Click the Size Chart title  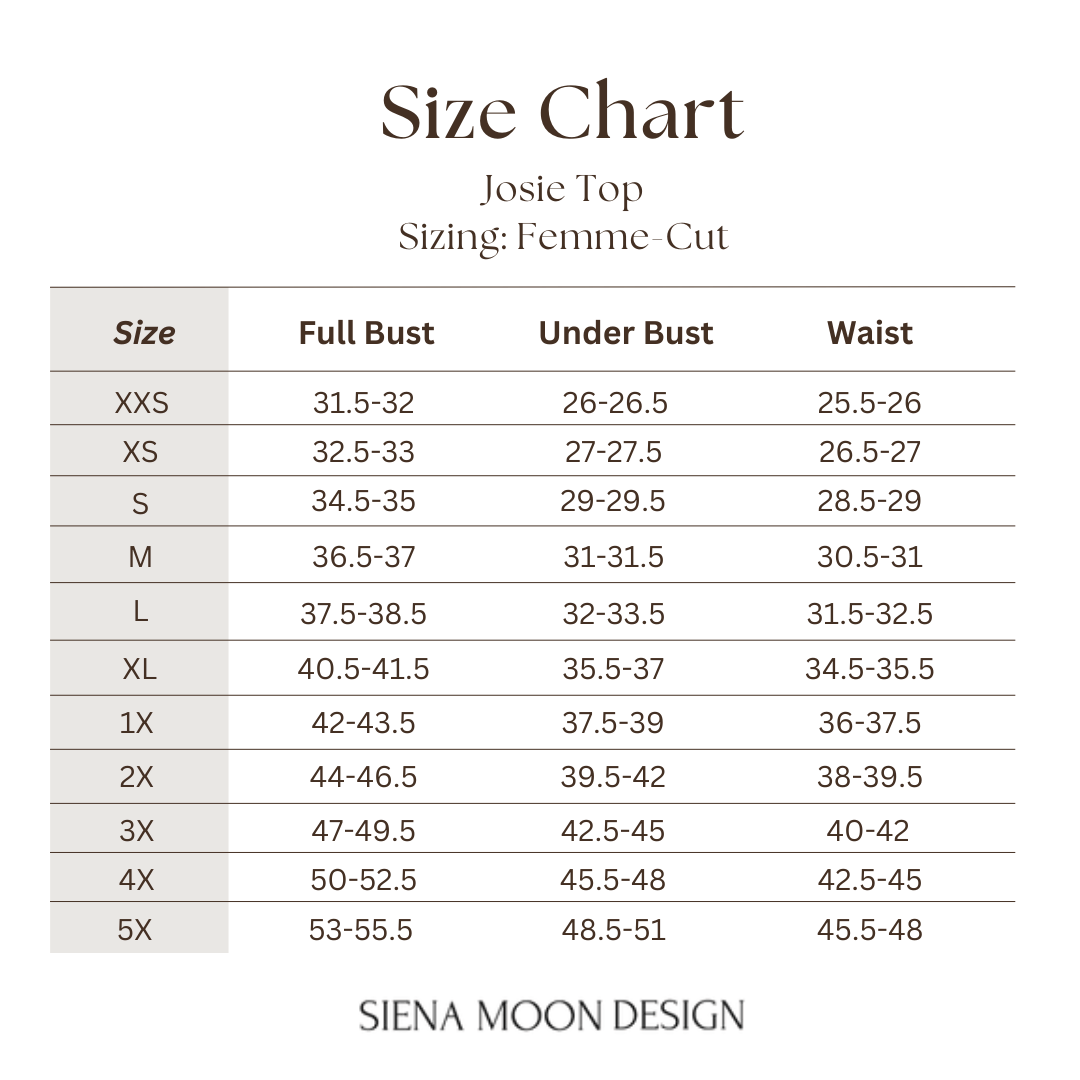562,112
